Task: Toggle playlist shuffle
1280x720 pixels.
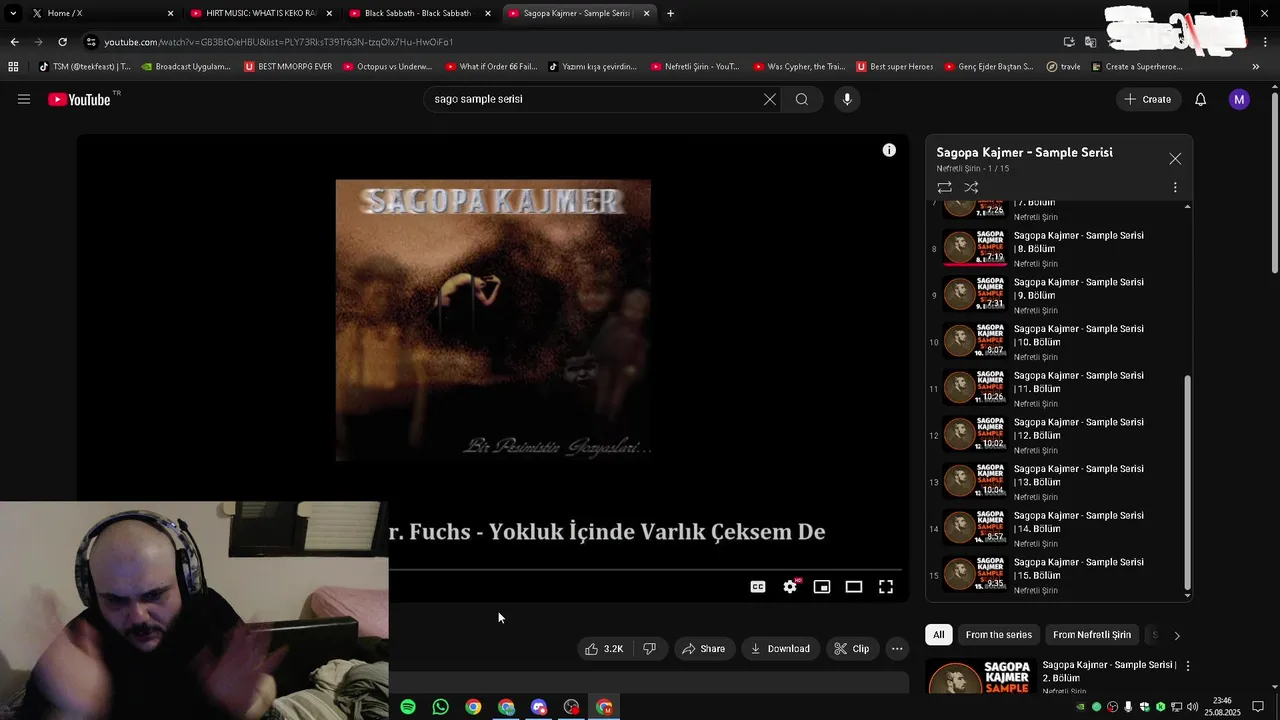Action: [971, 187]
